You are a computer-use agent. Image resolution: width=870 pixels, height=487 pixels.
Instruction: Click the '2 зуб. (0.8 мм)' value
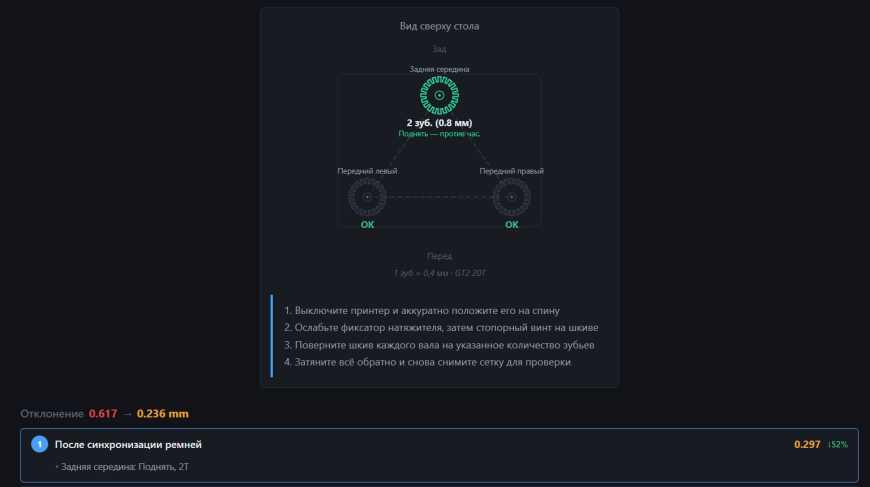439,123
